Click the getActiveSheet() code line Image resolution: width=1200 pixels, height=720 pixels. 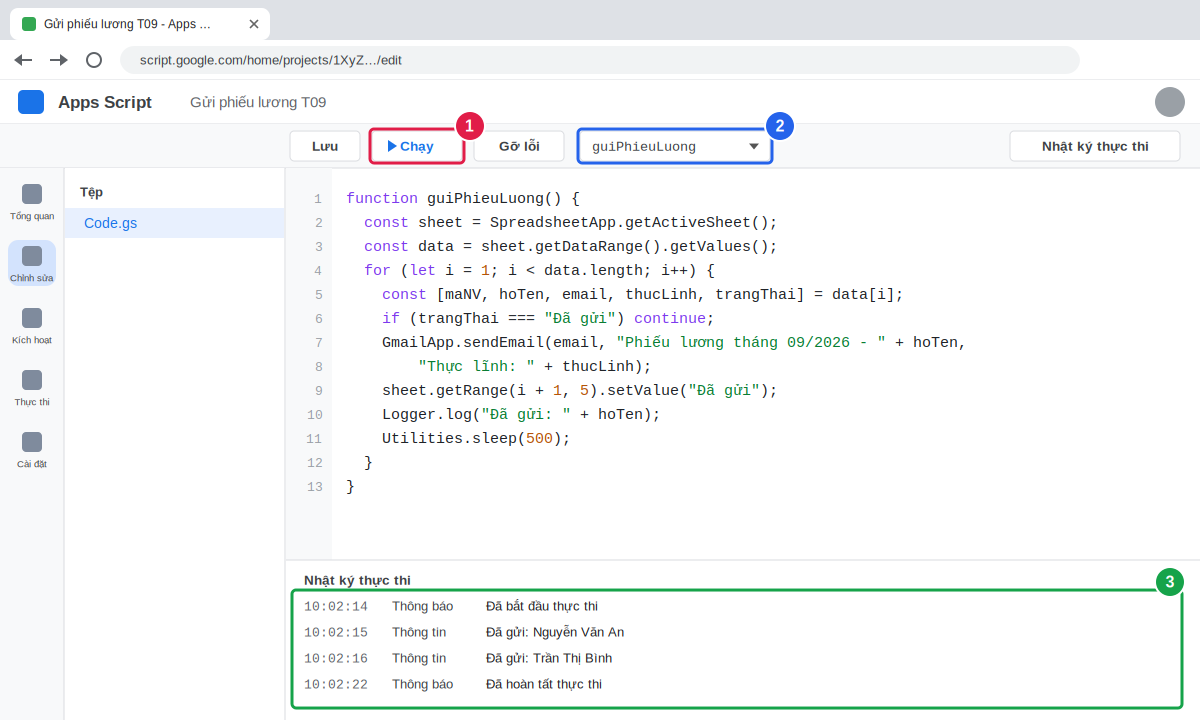[570, 223]
